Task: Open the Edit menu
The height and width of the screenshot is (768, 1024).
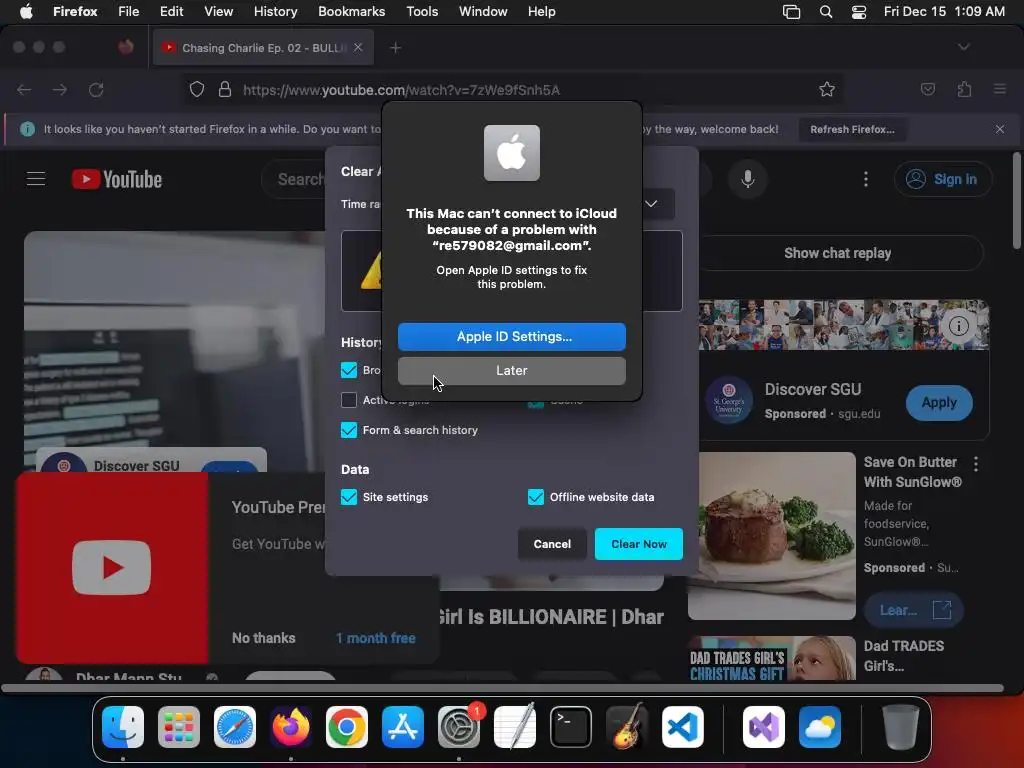Action: [171, 11]
